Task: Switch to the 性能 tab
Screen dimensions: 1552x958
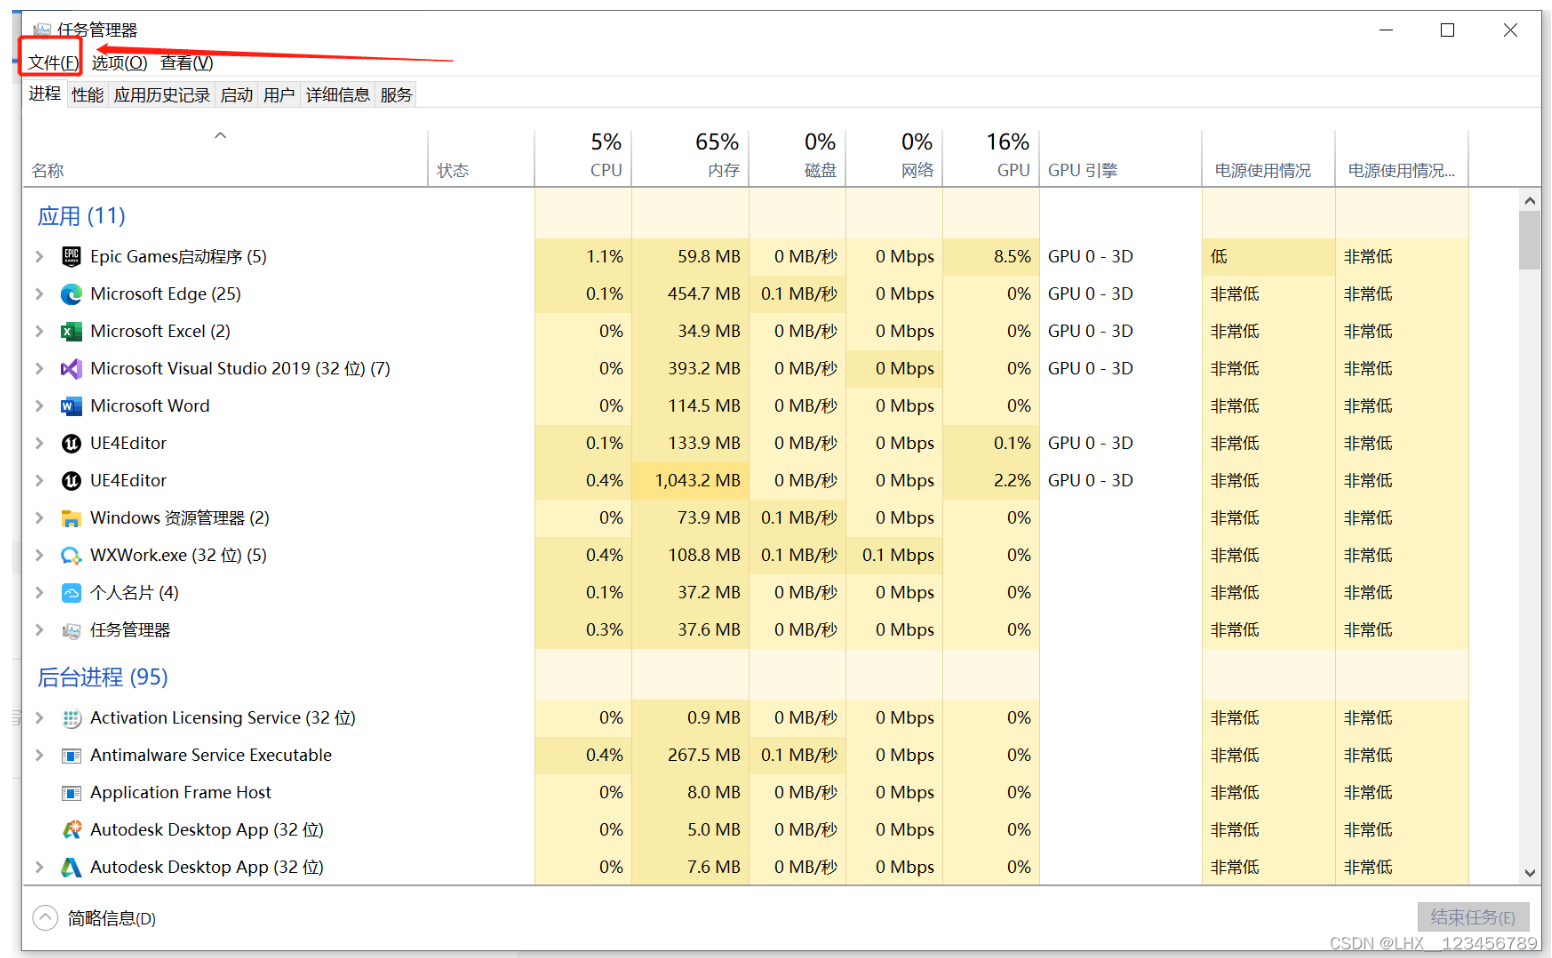Action: click(x=87, y=95)
